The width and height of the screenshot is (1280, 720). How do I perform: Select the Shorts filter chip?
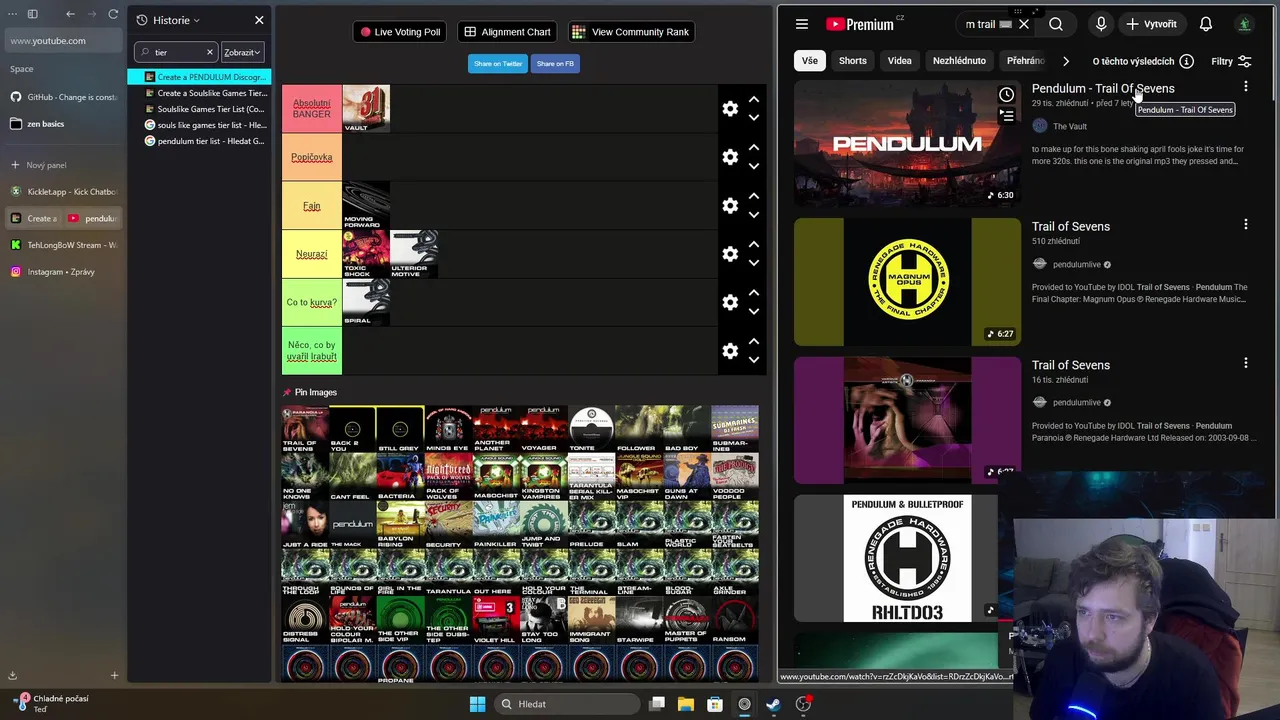pyautogui.click(x=853, y=61)
